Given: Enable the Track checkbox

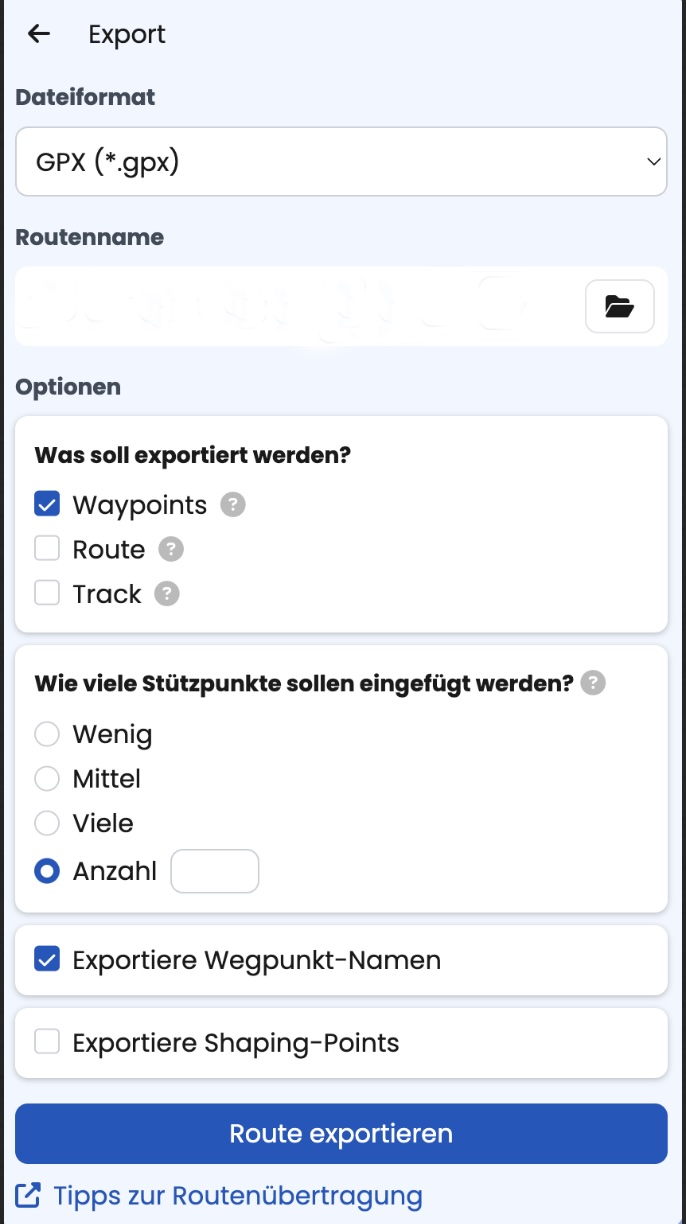Looking at the screenshot, I should click(47, 593).
